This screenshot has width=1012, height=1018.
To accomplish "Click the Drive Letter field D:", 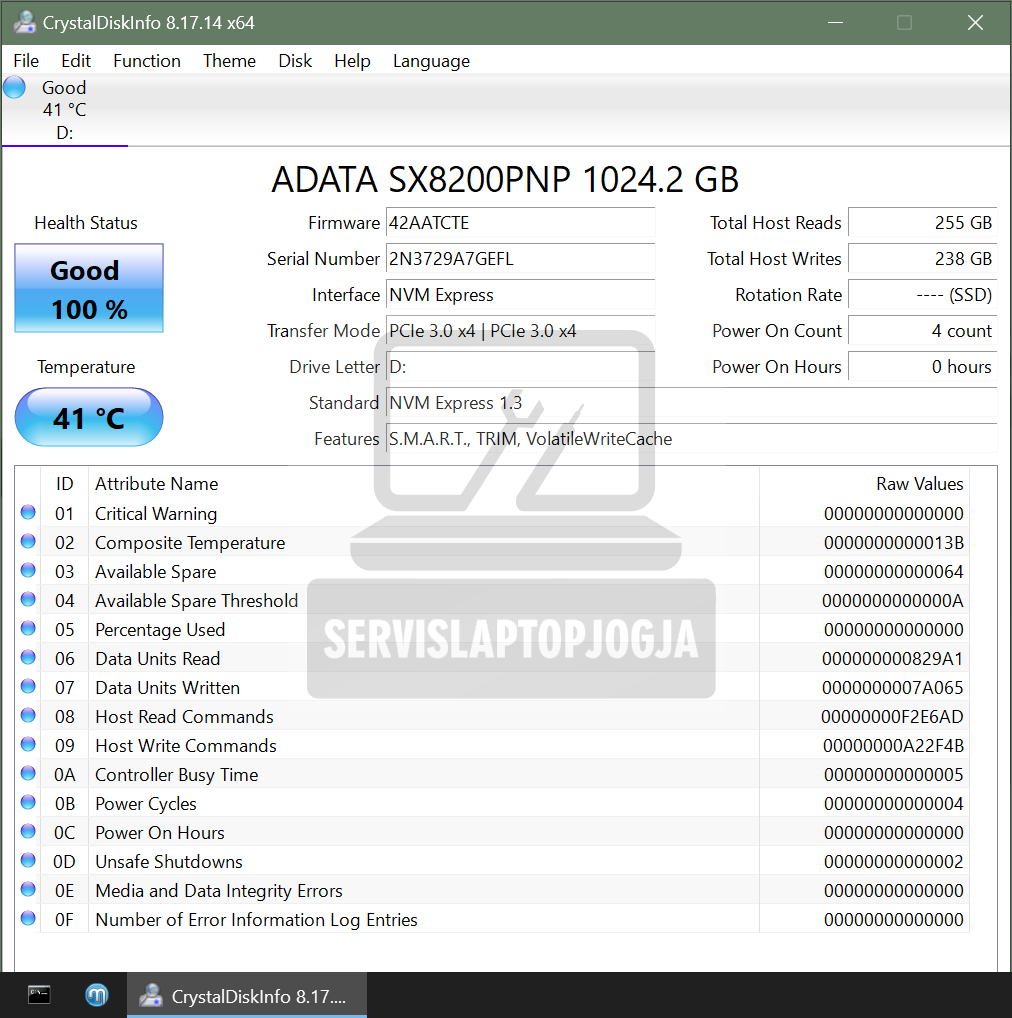I will click(x=521, y=367).
